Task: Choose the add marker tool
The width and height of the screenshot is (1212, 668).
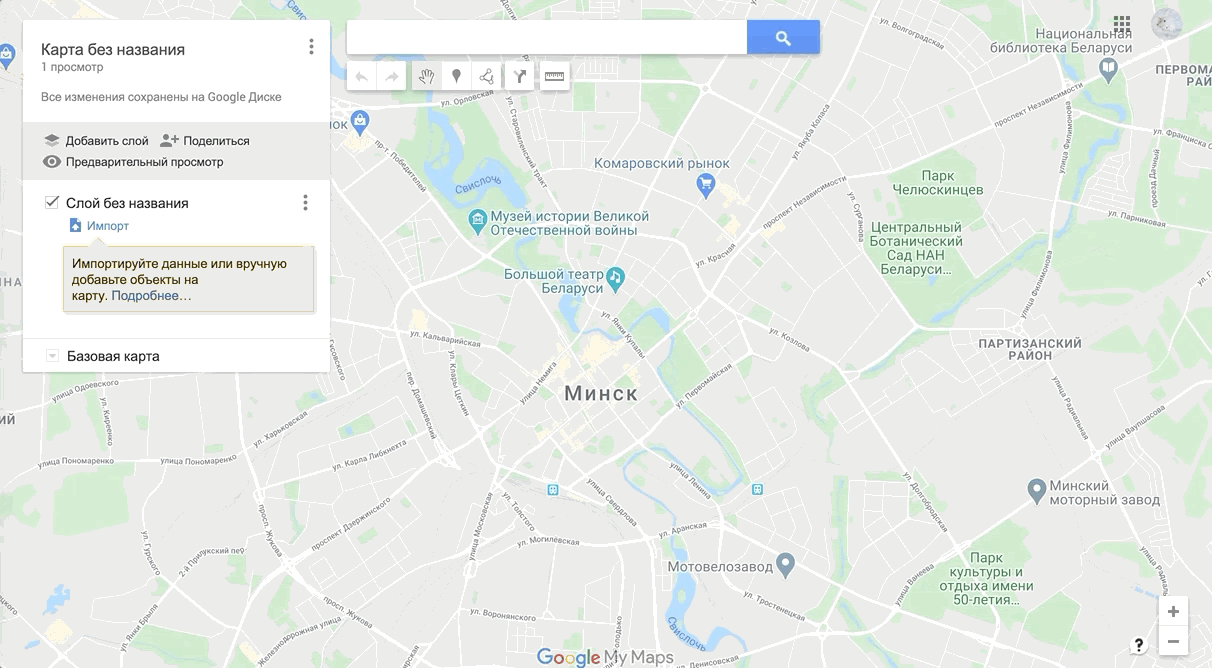Action: click(x=456, y=76)
